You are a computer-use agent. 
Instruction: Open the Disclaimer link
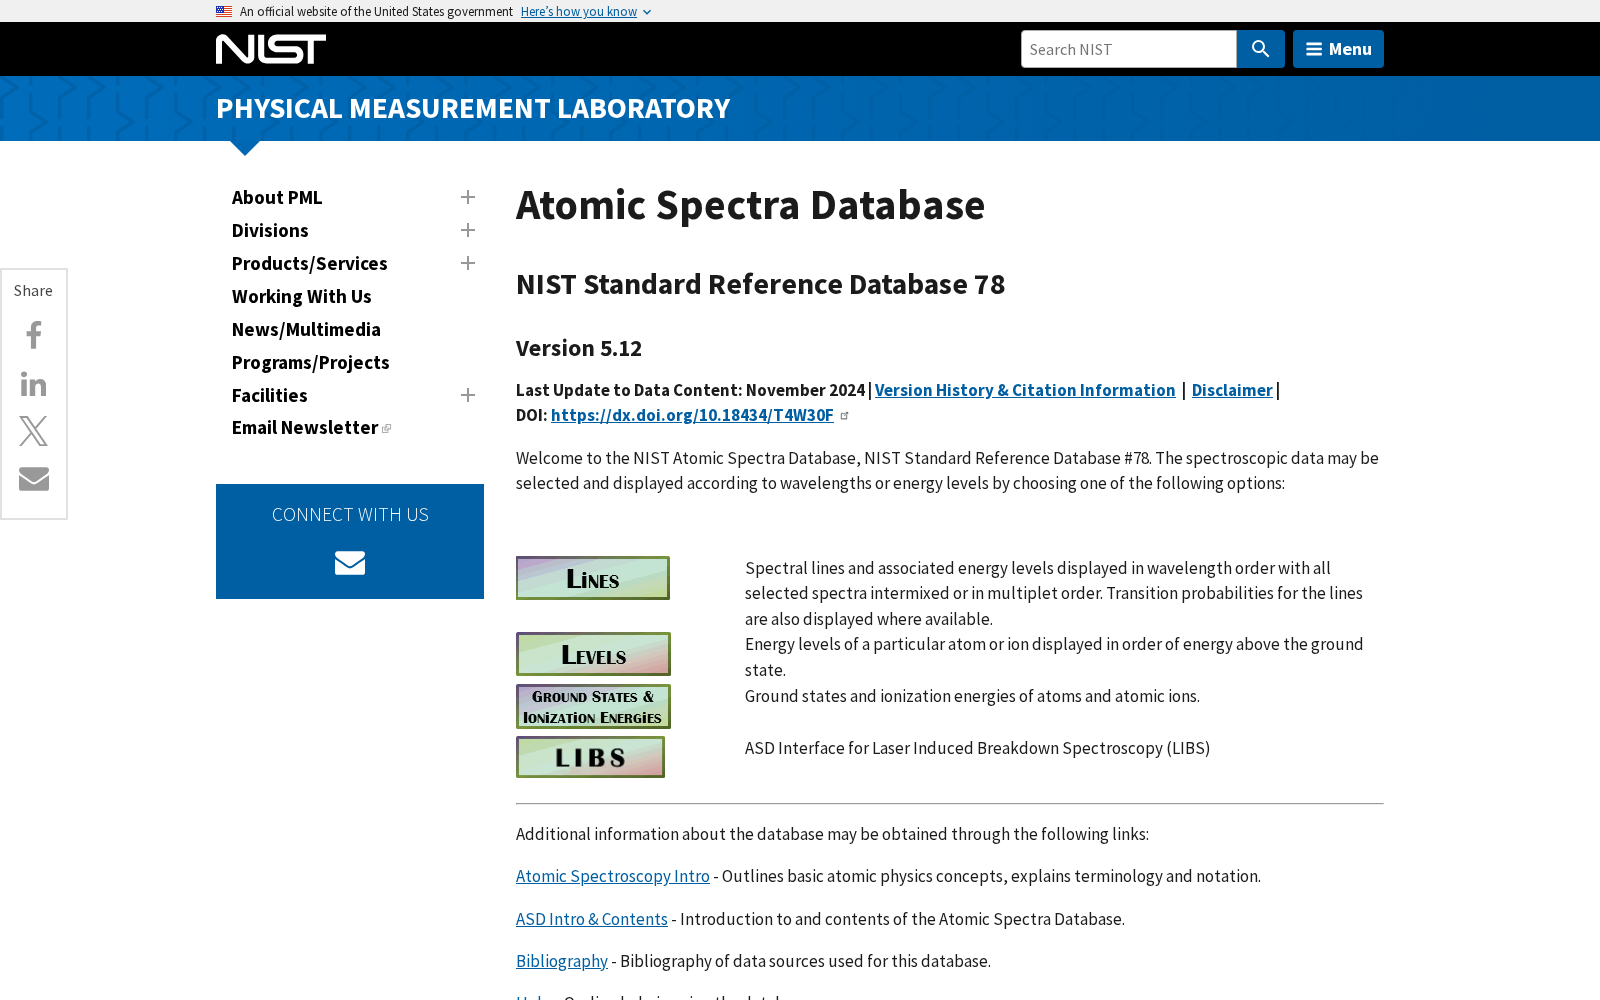pyautogui.click(x=1232, y=390)
